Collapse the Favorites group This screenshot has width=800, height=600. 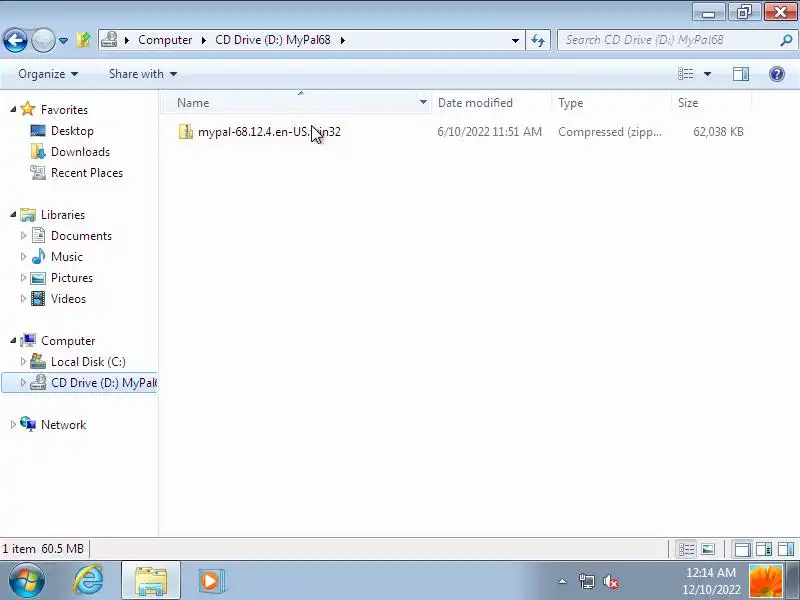point(13,109)
